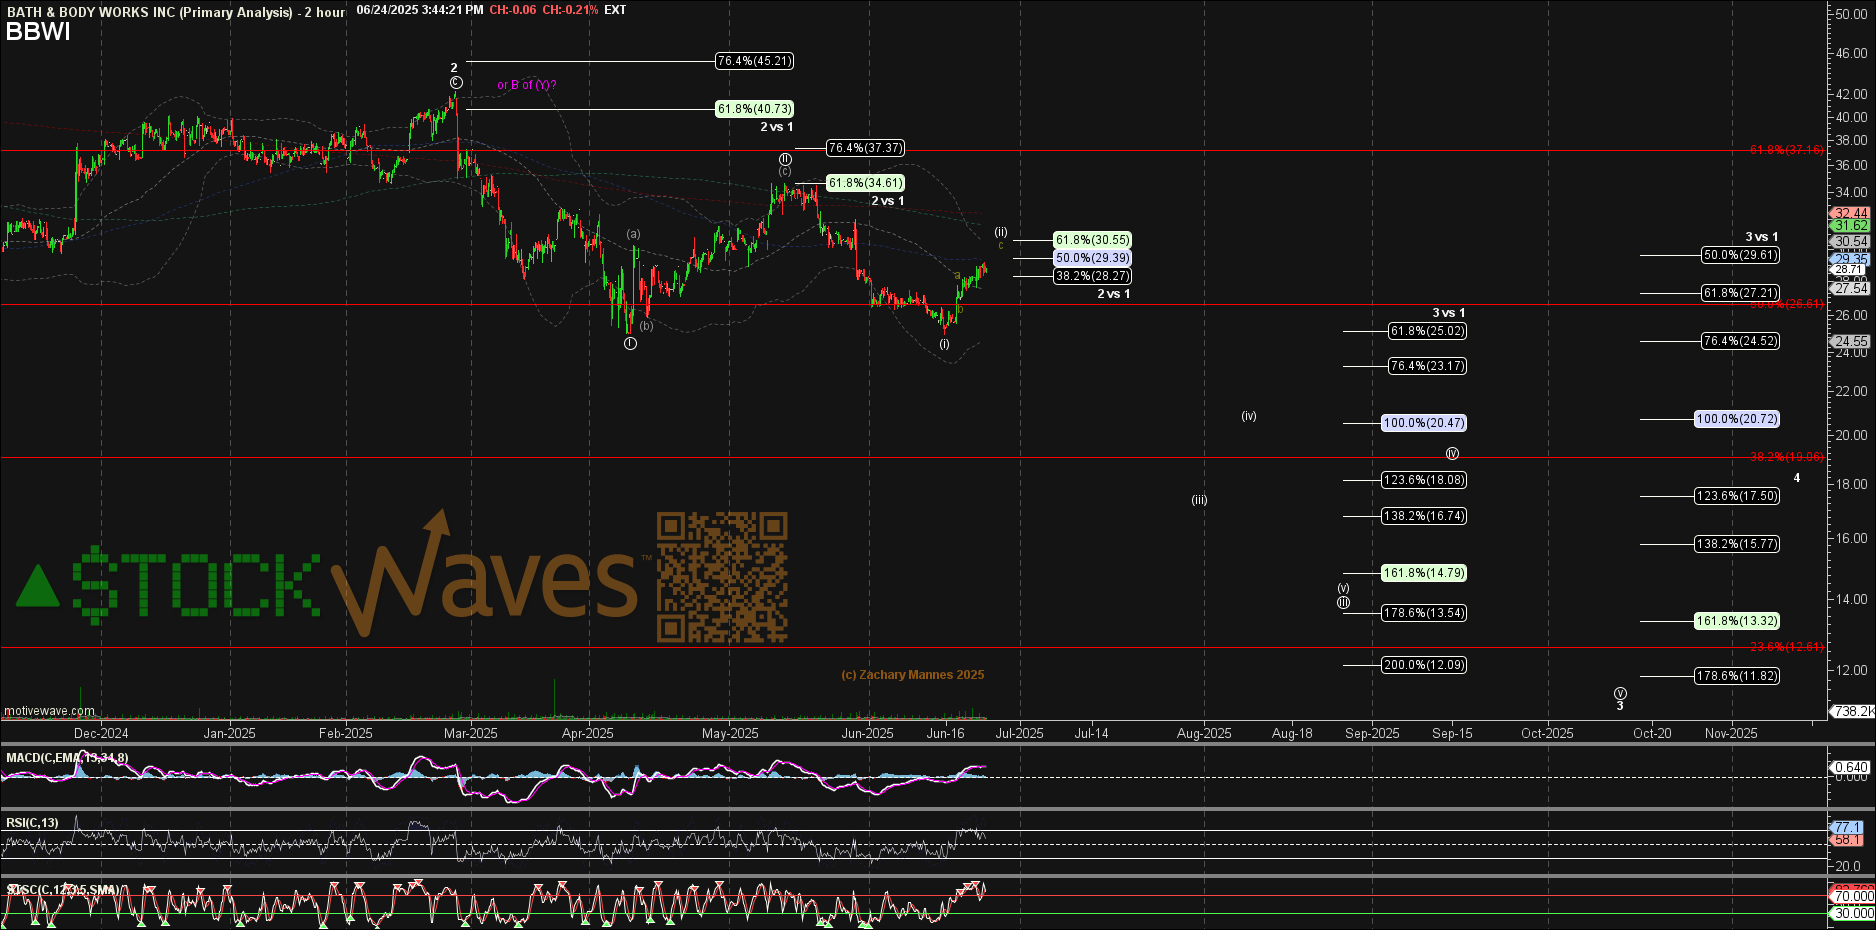Click the red 61.8%(37.16) level label
1876x930 pixels.
coord(1787,150)
